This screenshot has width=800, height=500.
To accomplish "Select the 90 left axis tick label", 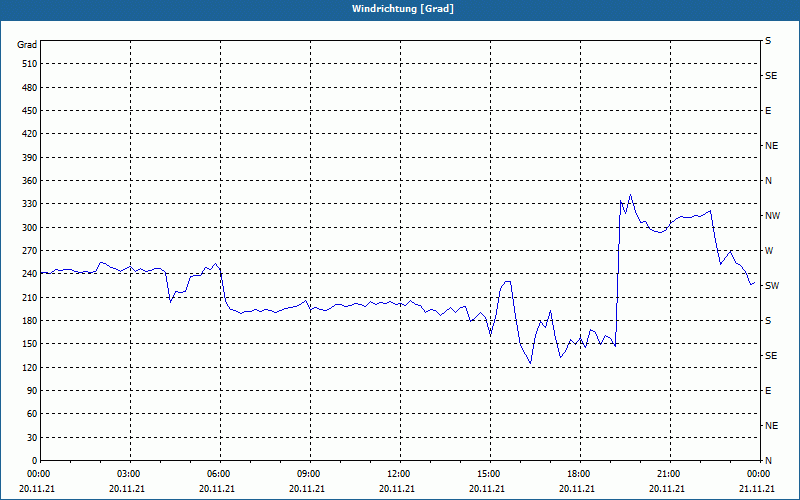I will coord(32,391).
